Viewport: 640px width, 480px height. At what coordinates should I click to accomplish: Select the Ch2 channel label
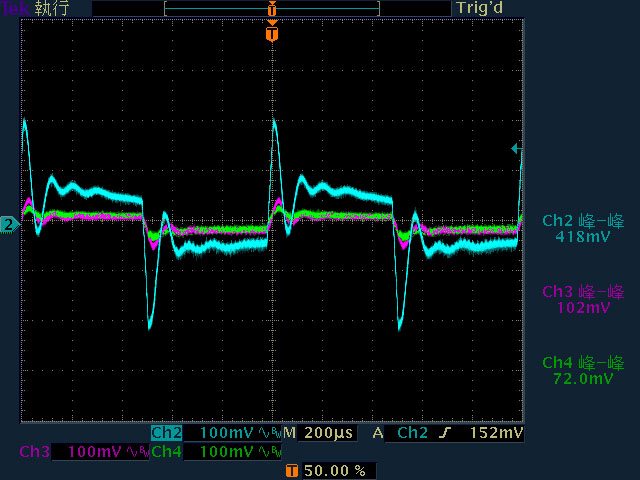pyautogui.click(x=166, y=433)
